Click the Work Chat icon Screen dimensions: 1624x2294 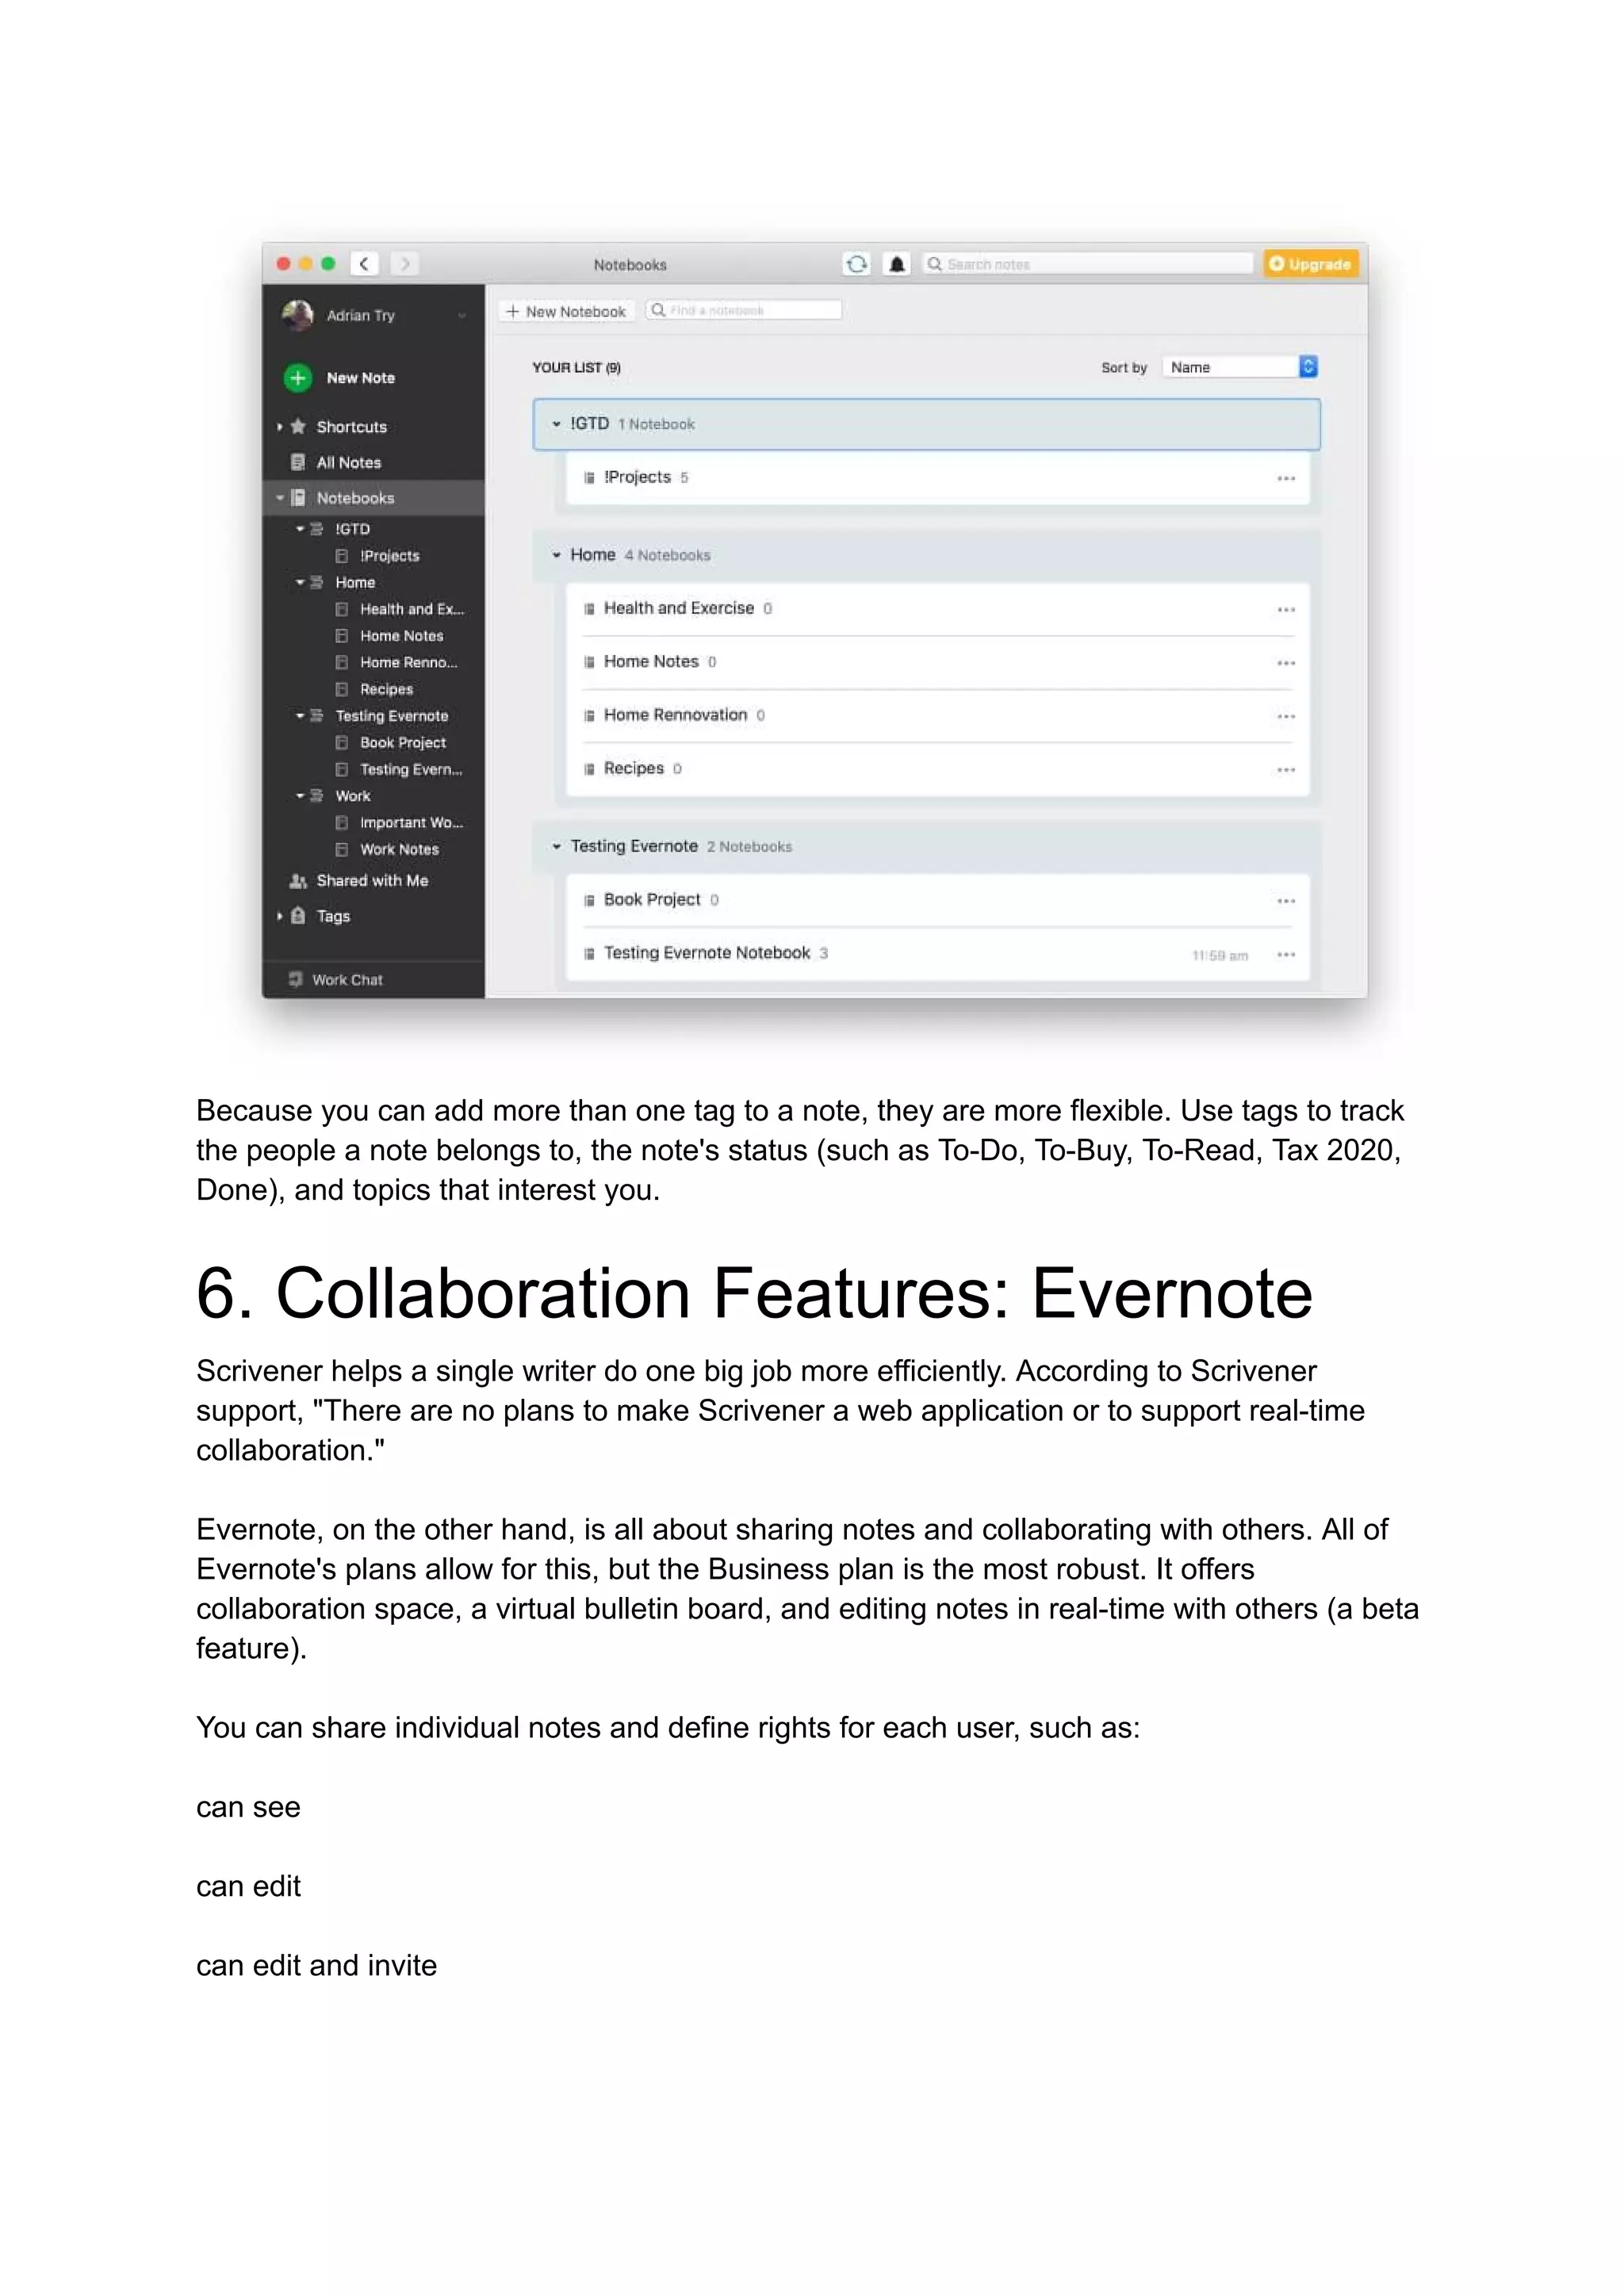296,980
